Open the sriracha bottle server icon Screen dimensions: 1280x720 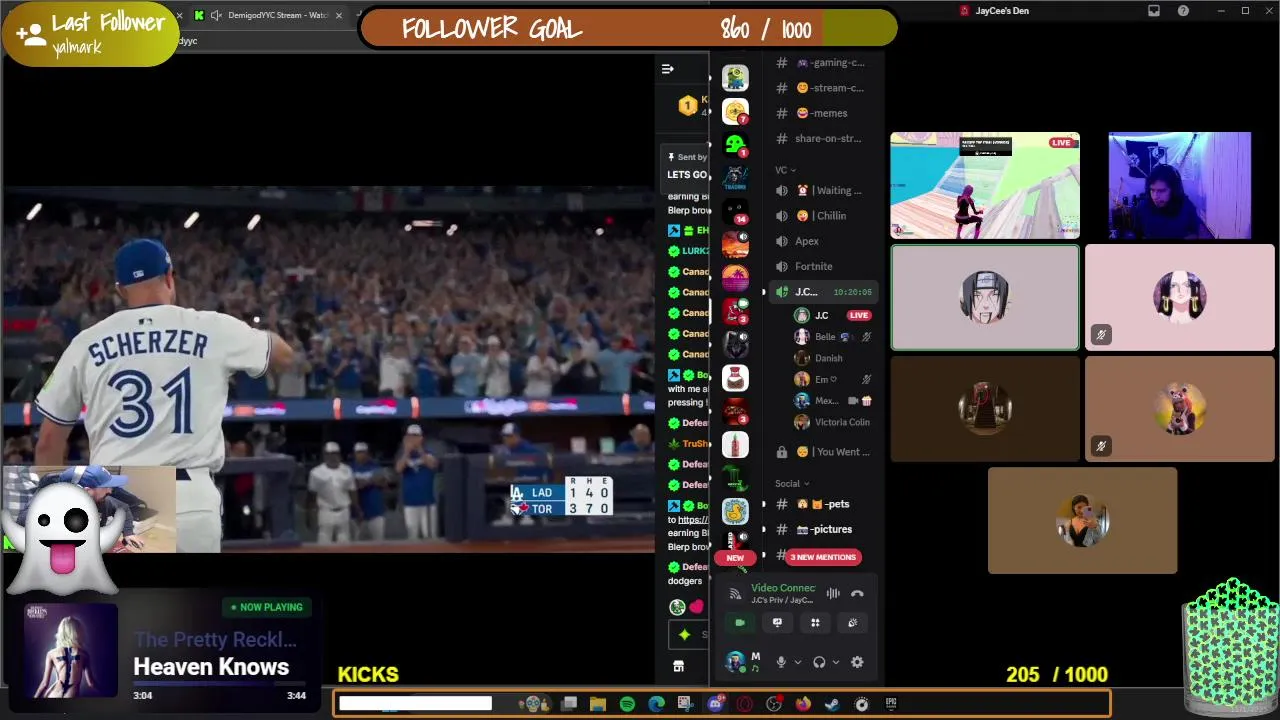point(735,444)
